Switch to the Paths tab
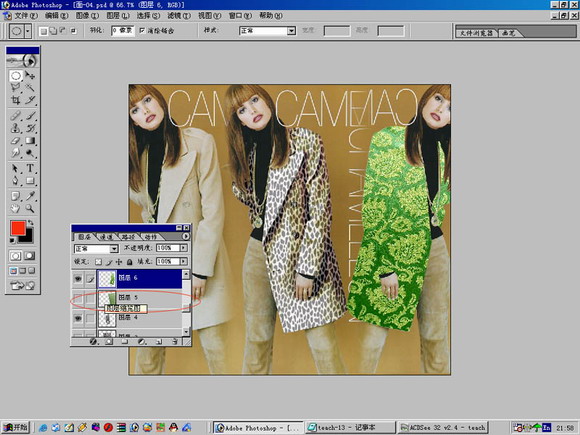The image size is (580, 435). [x=128, y=237]
